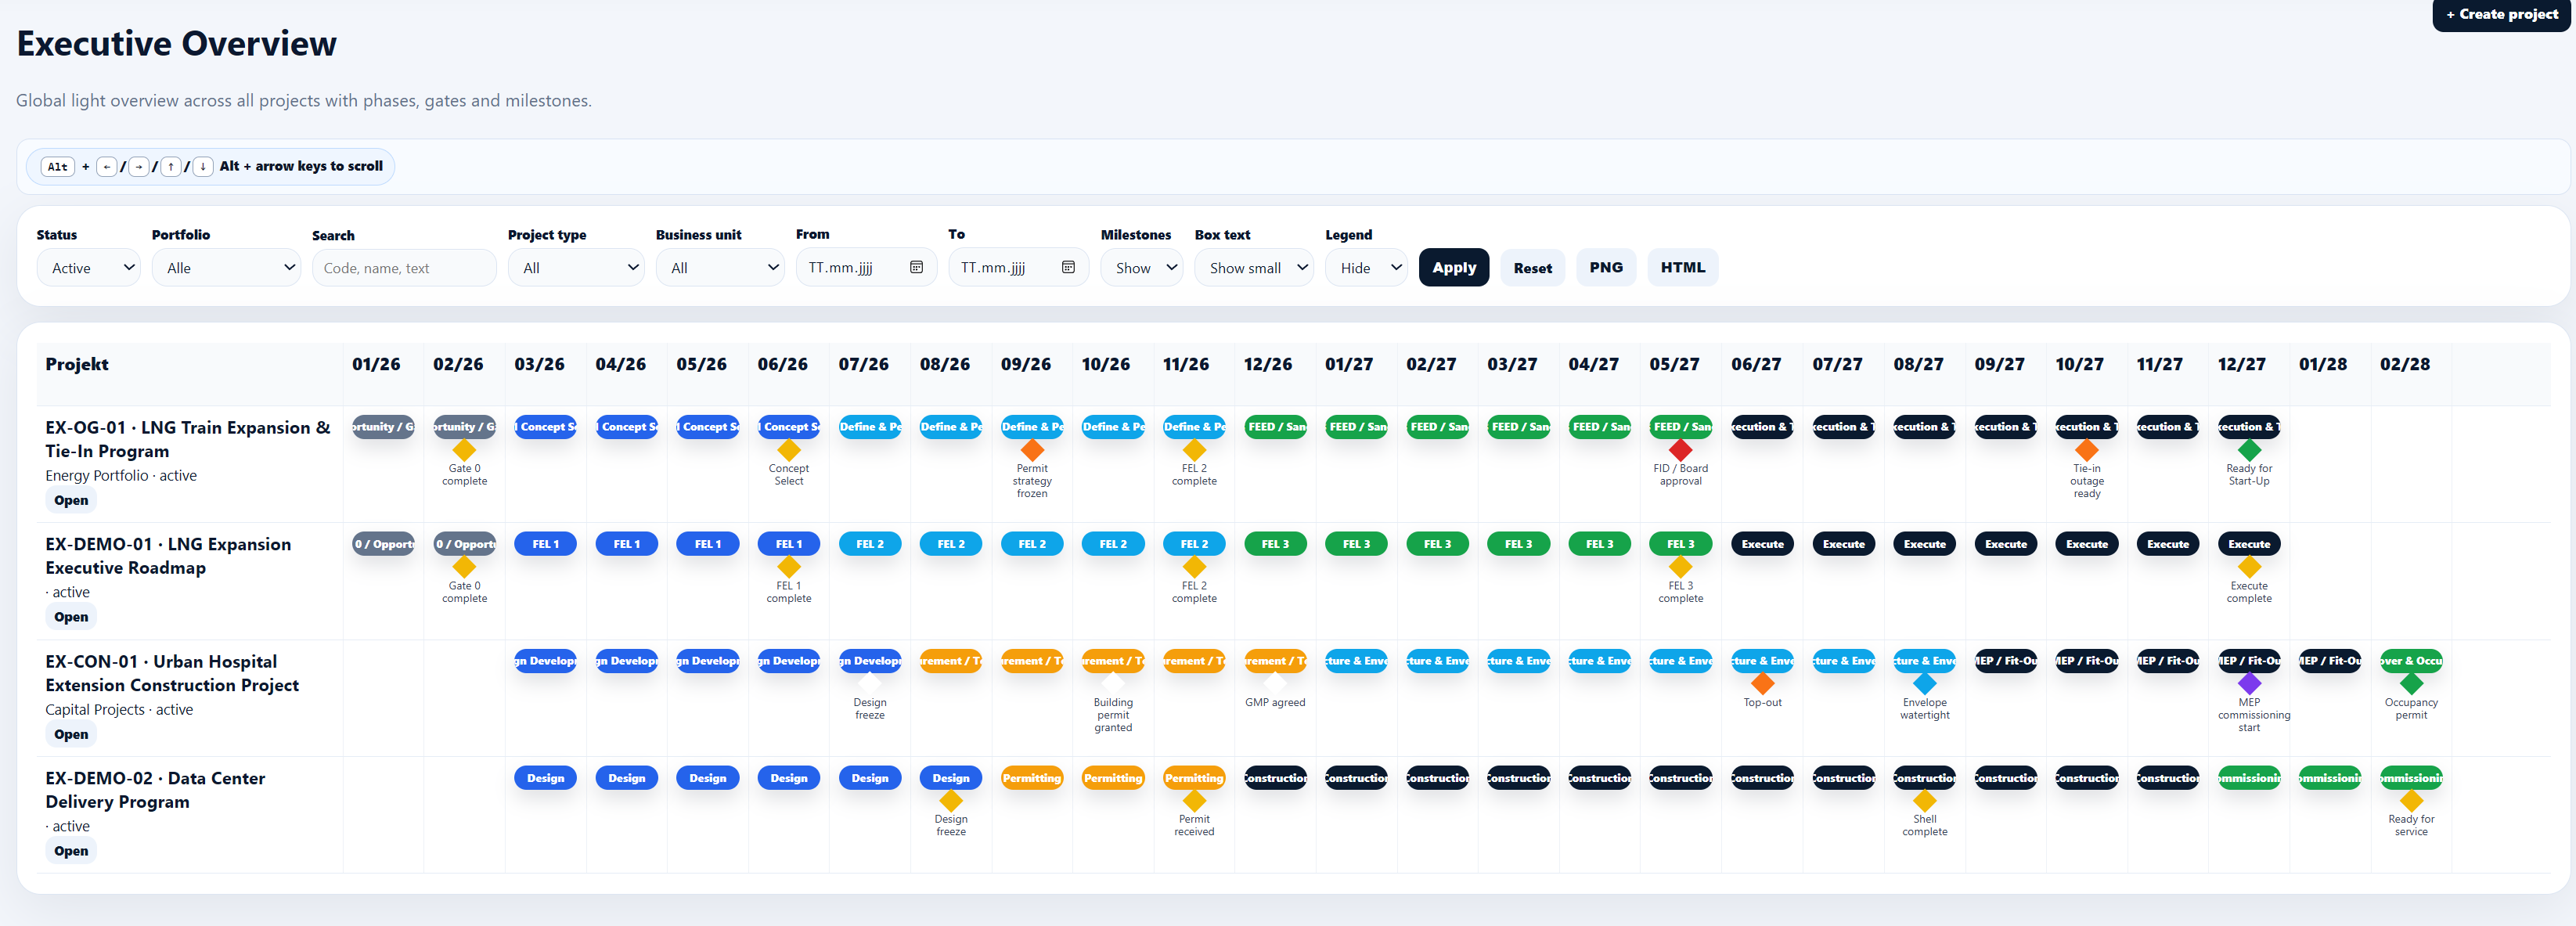The image size is (2576, 926).
Task: Open the Box text Show small dropdown
Action: click(x=1254, y=267)
